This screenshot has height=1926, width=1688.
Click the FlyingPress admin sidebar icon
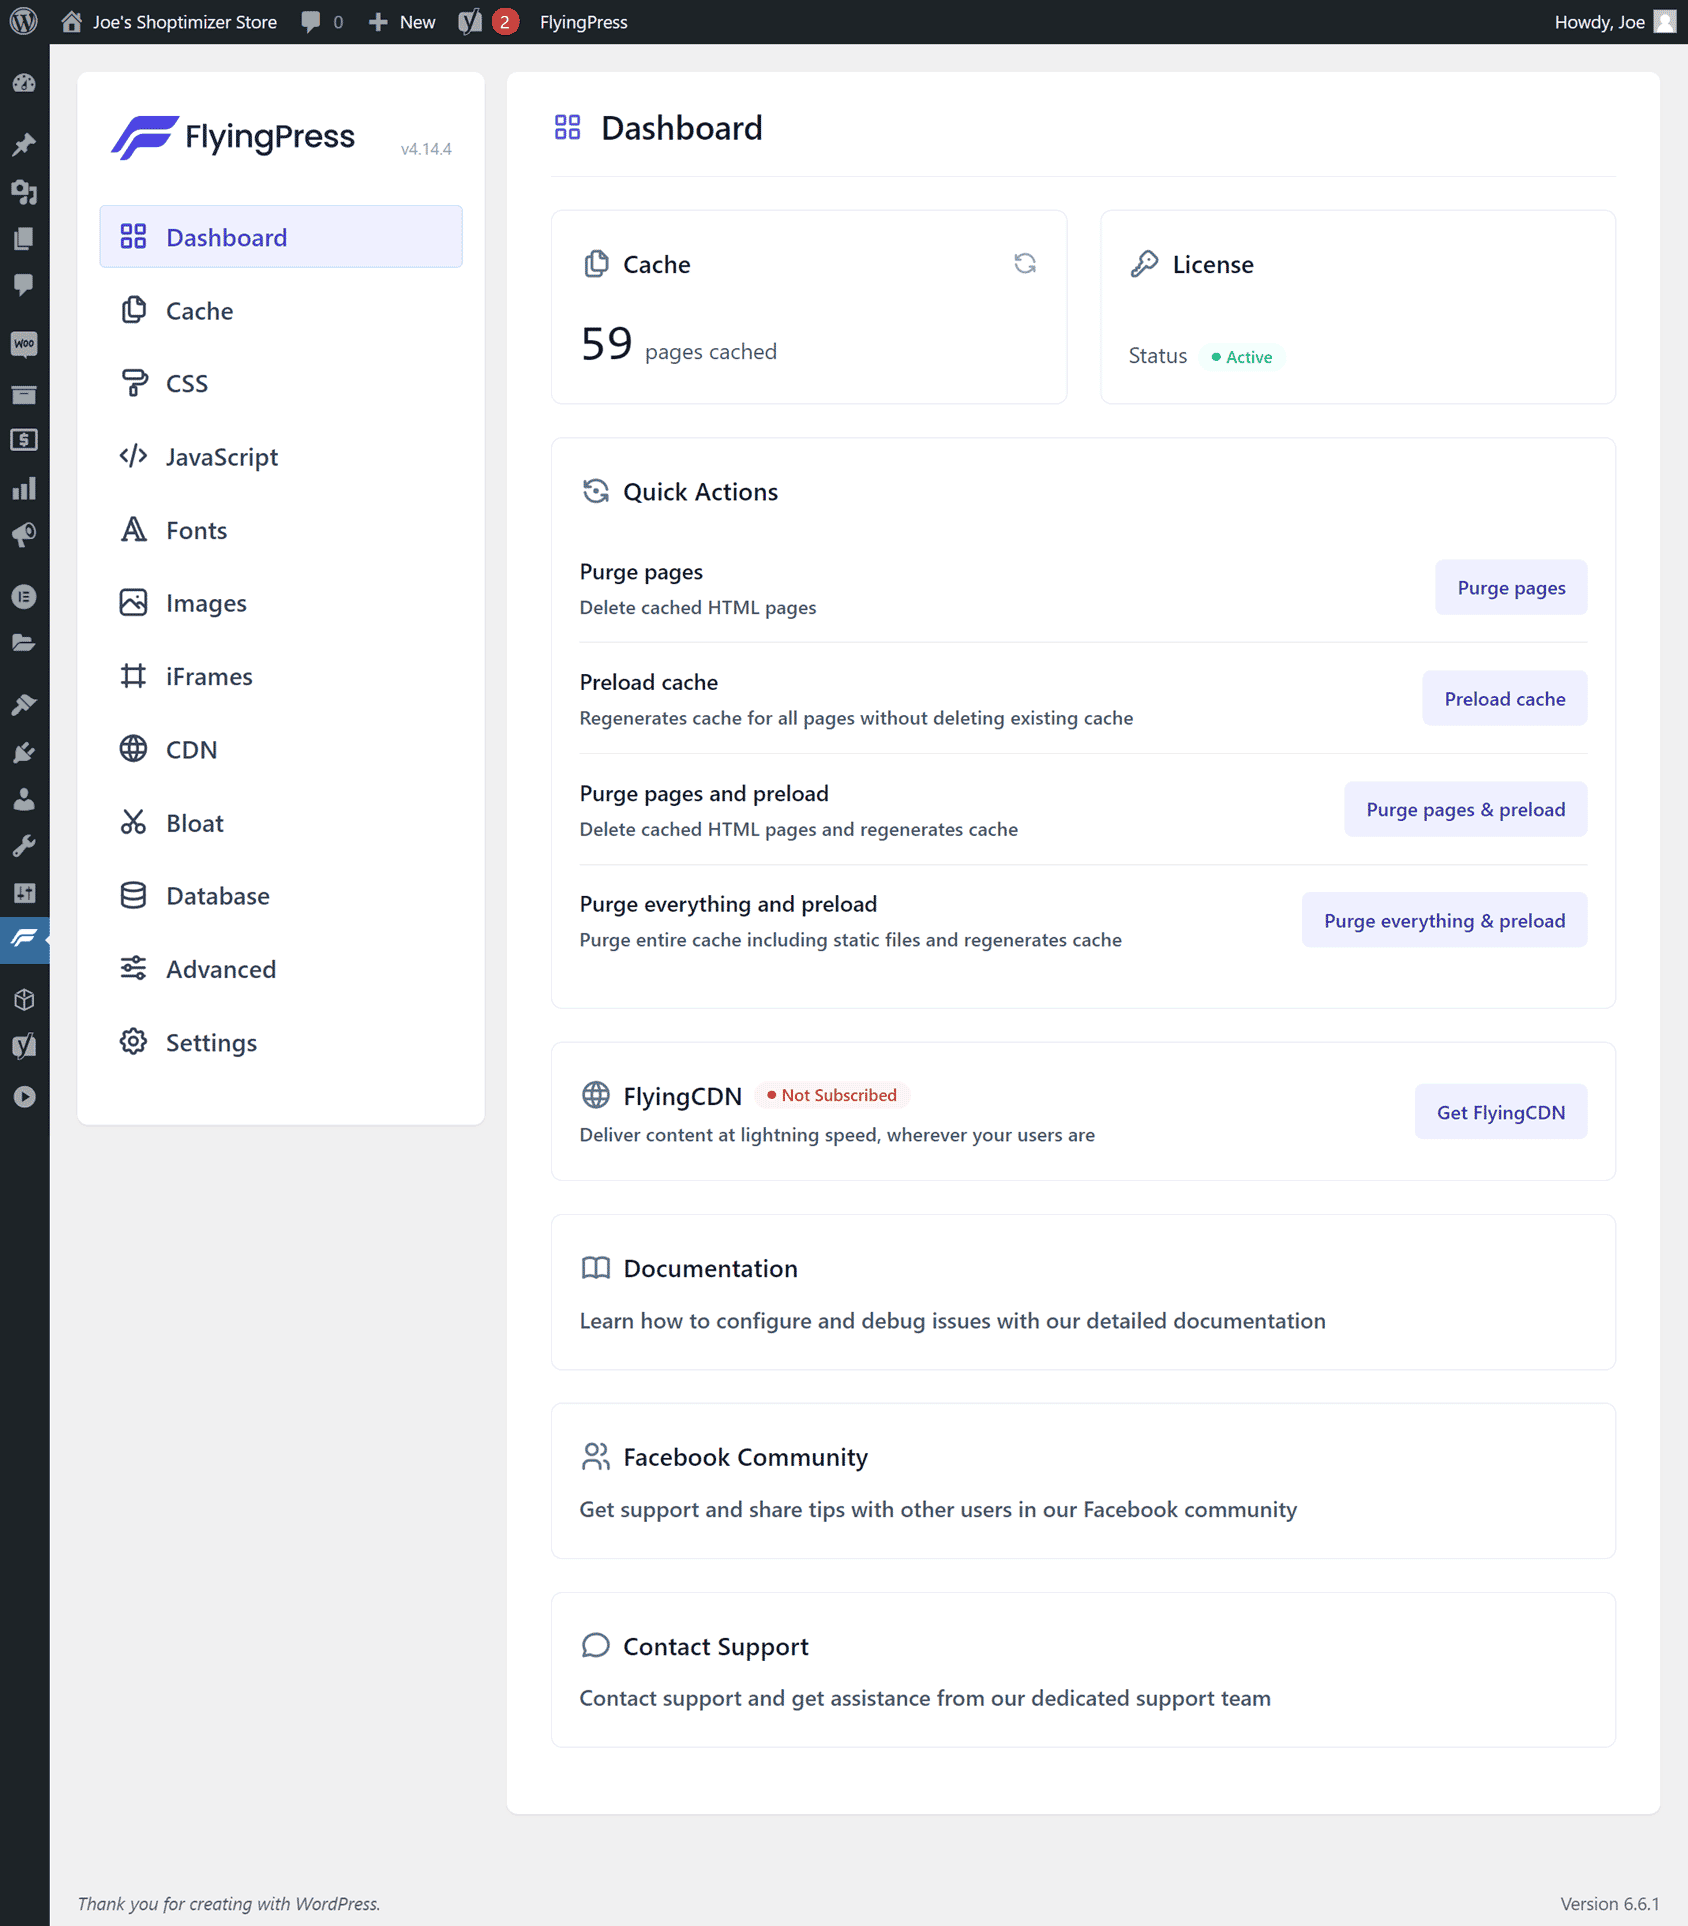pyautogui.click(x=24, y=939)
